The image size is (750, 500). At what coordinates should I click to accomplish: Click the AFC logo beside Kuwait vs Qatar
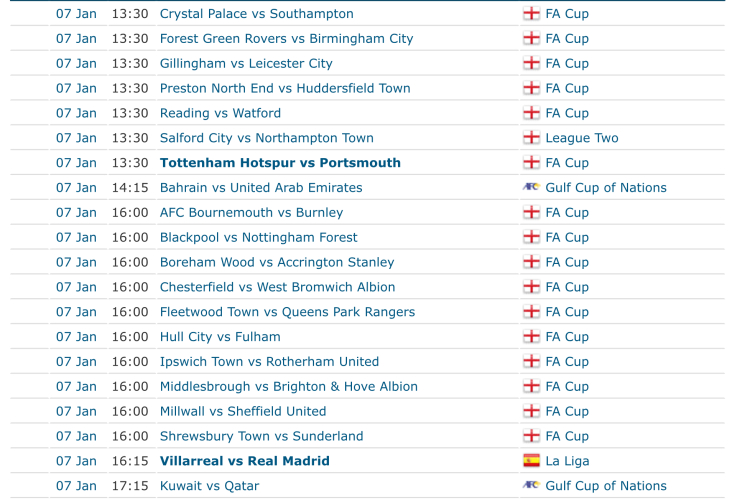click(531, 485)
